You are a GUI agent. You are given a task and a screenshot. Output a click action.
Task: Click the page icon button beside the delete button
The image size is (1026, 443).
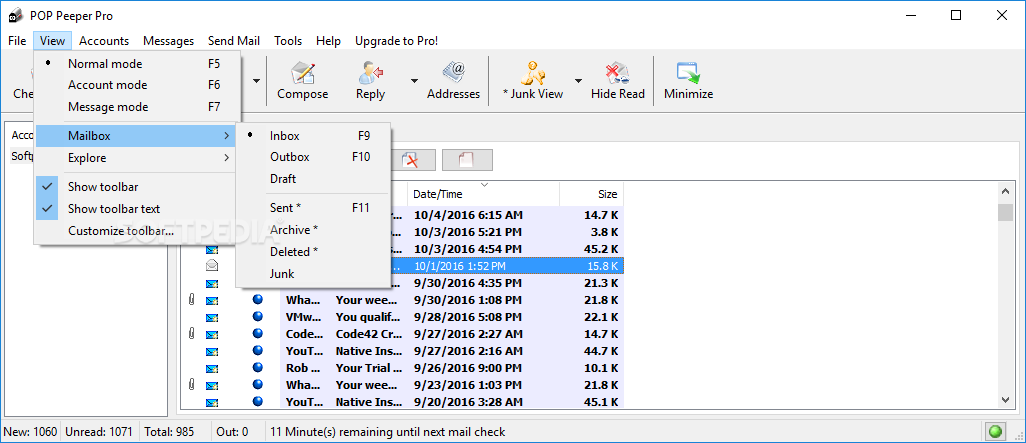pyautogui.click(x=467, y=160)
